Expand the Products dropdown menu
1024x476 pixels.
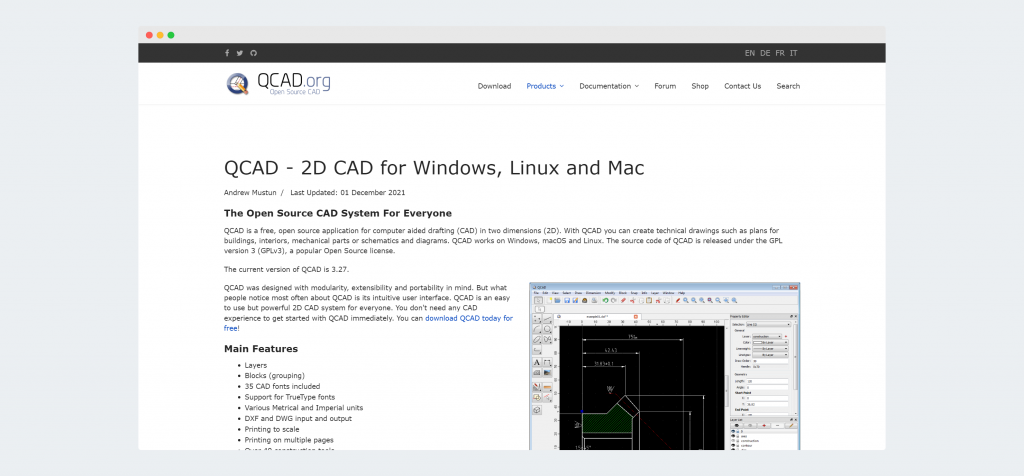click(545, 86)
